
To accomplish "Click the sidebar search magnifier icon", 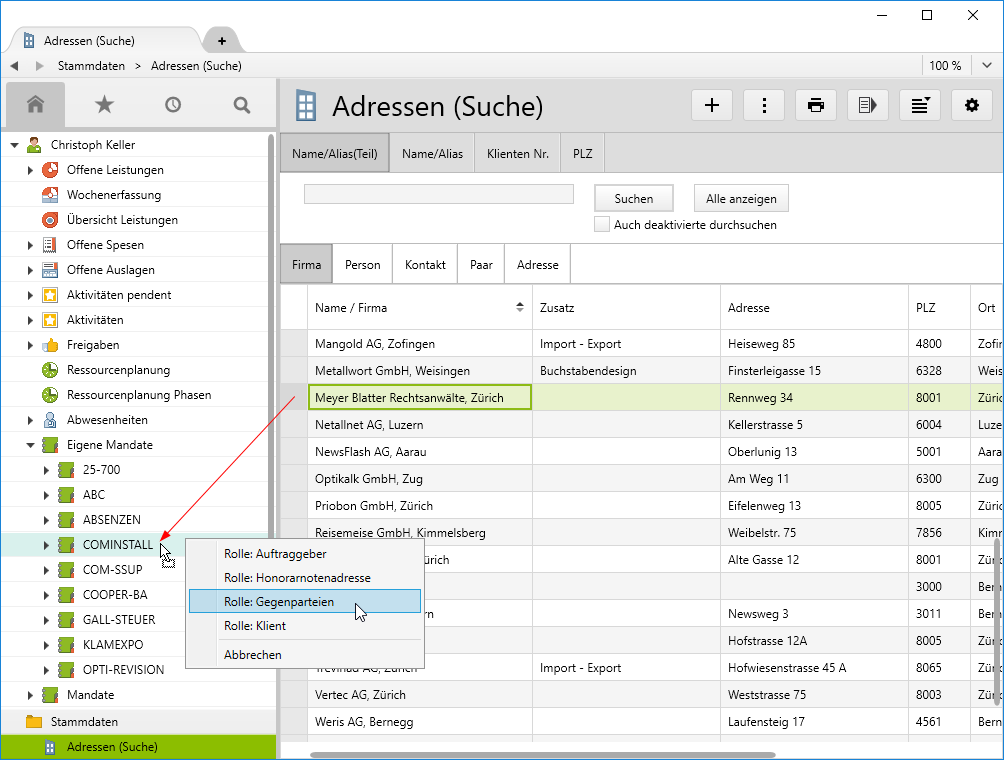I will (241, 104).
